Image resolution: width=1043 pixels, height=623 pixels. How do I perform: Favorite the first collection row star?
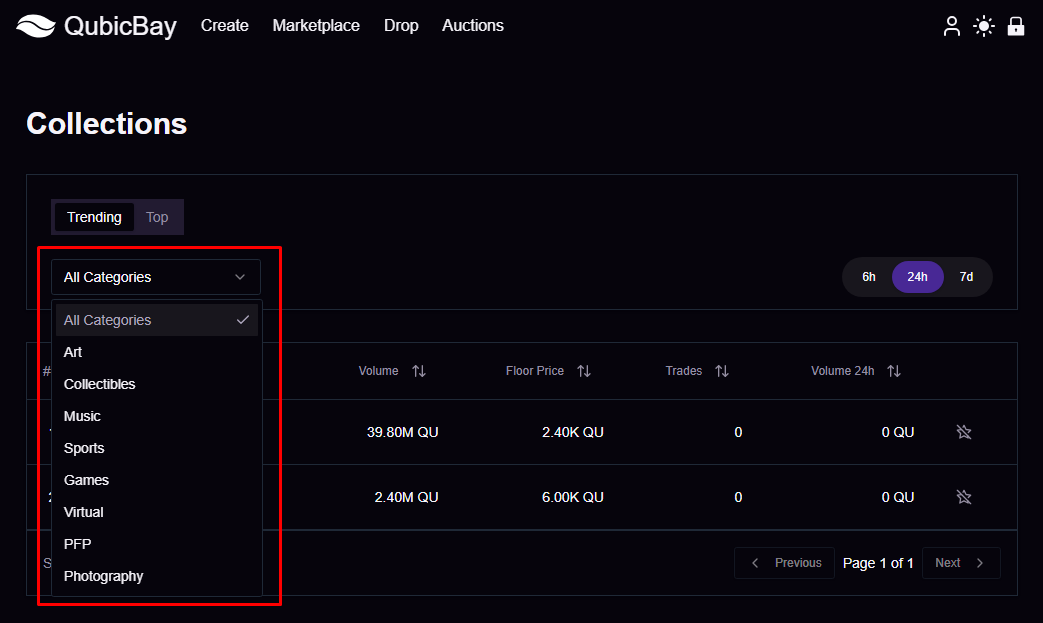click(x=964, y=432)
